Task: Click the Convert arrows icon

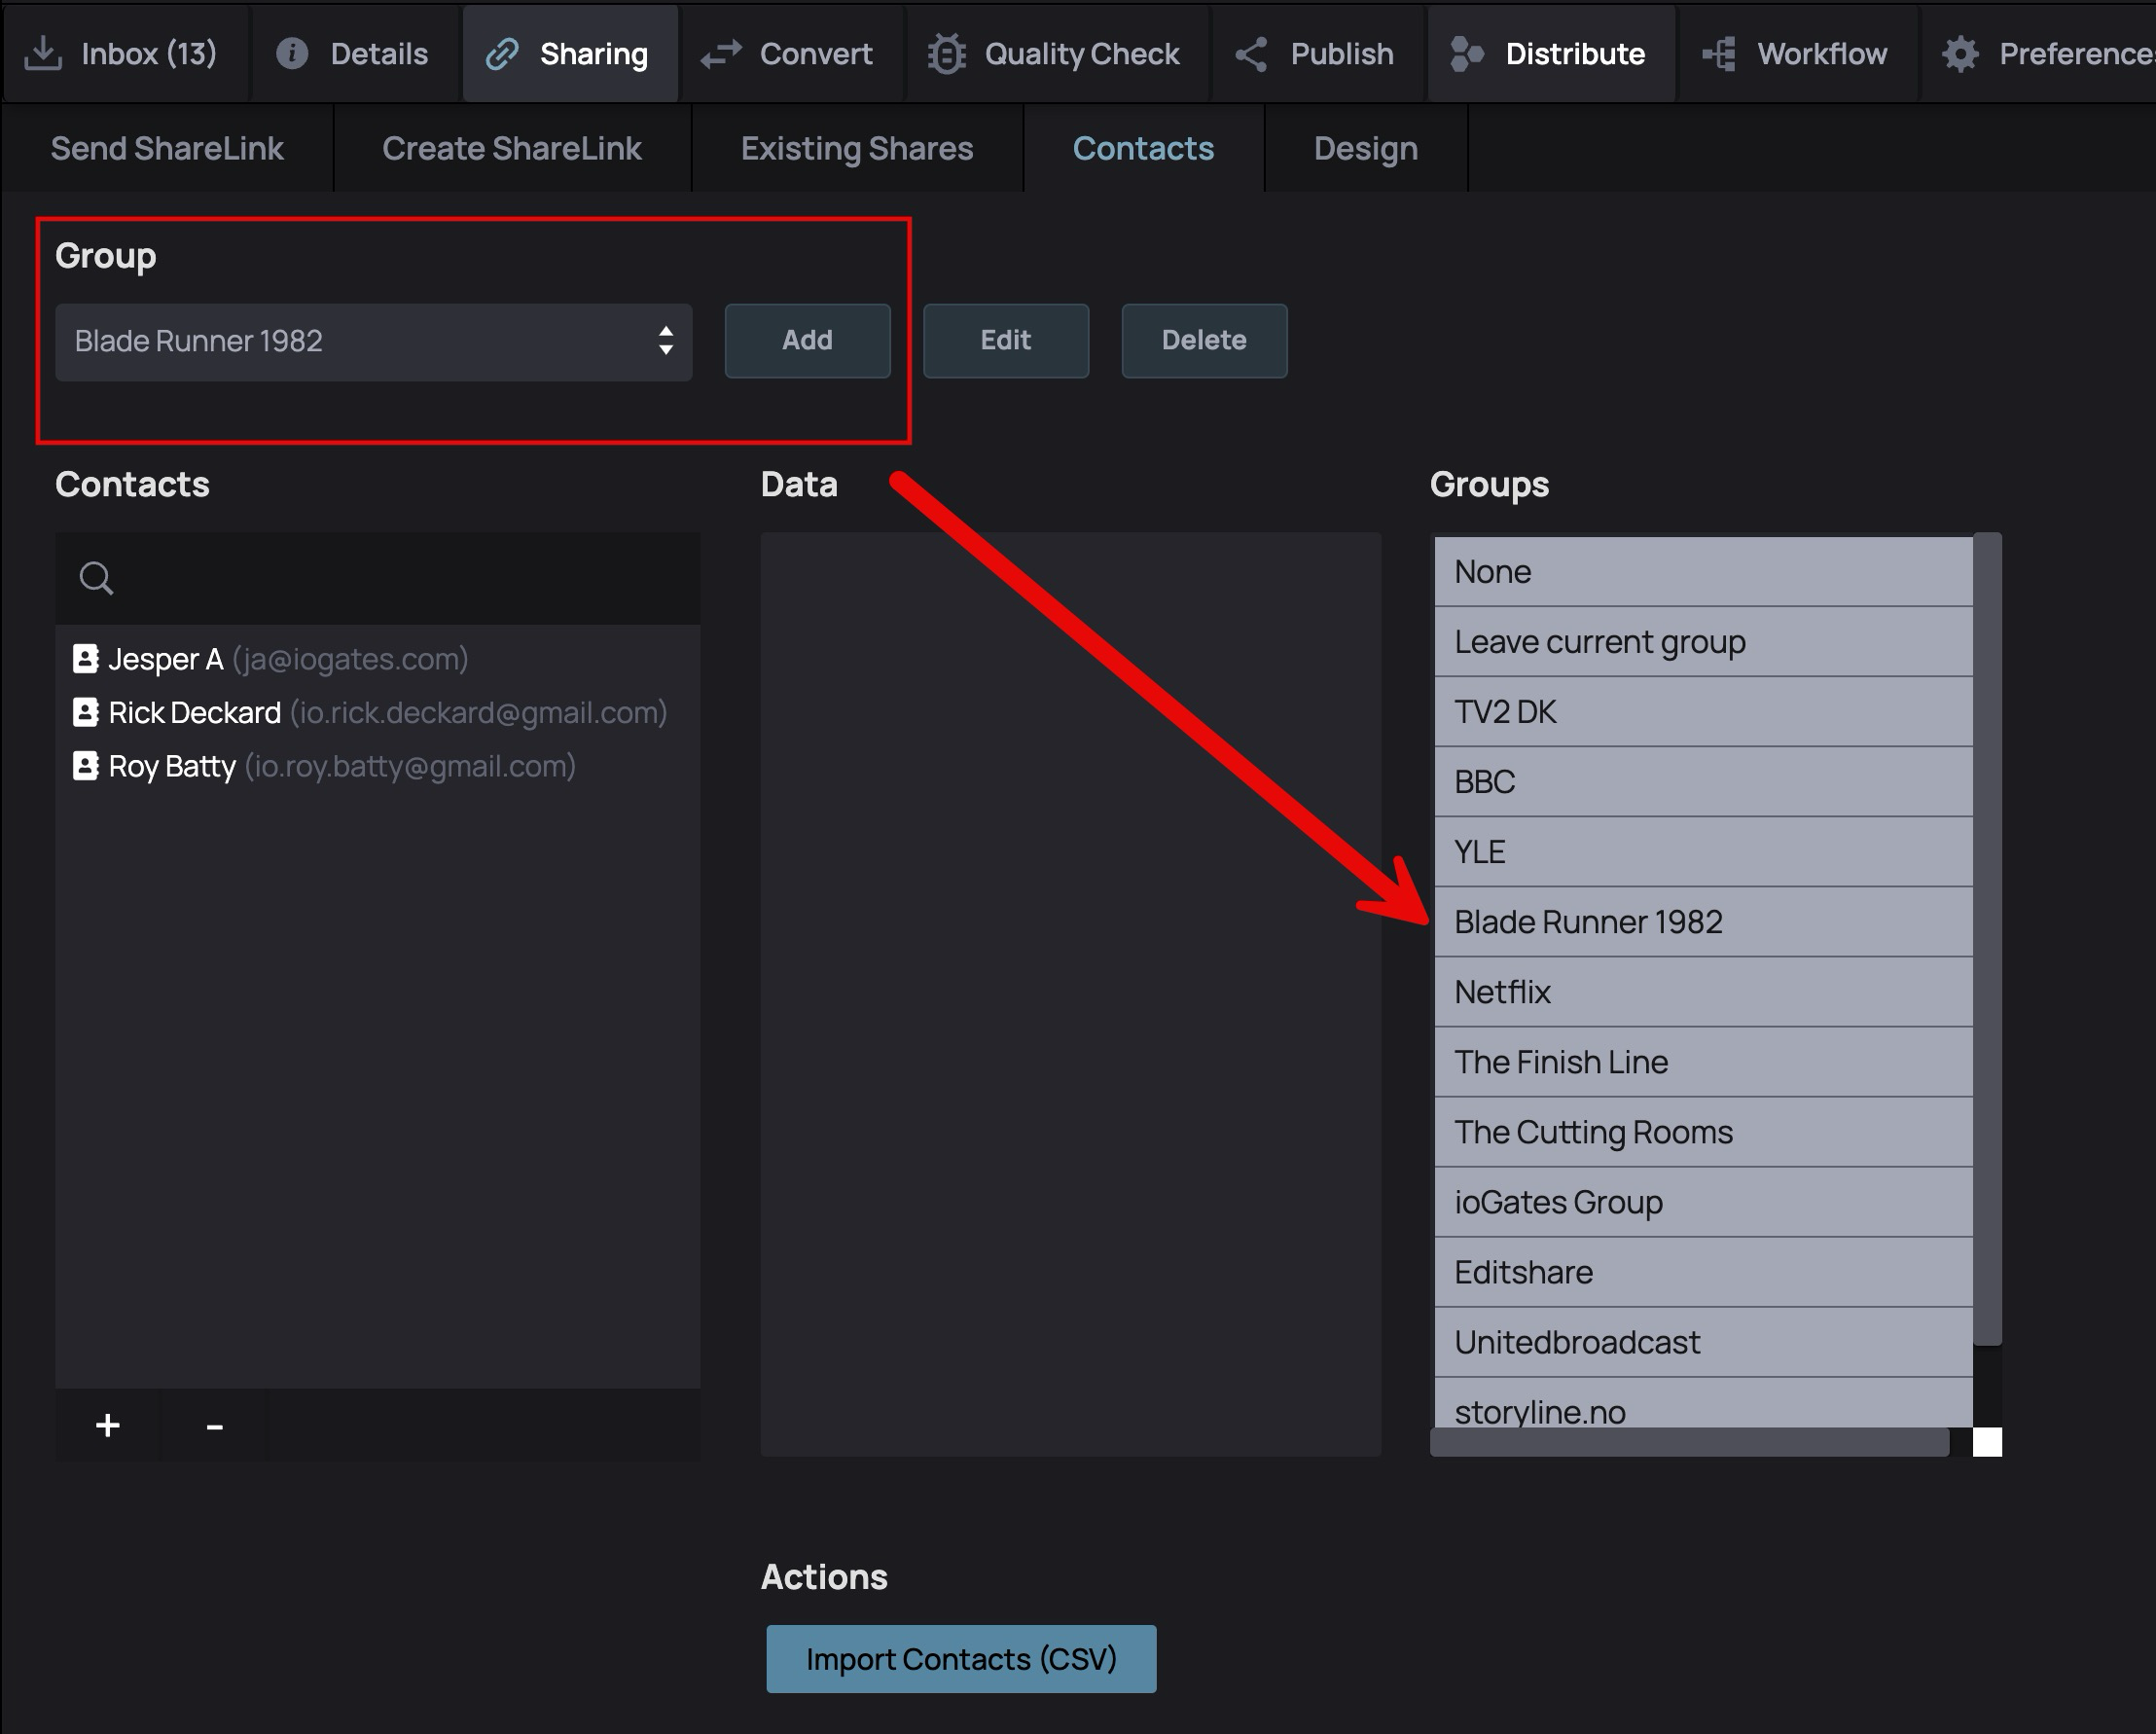Action: (721, 54)
